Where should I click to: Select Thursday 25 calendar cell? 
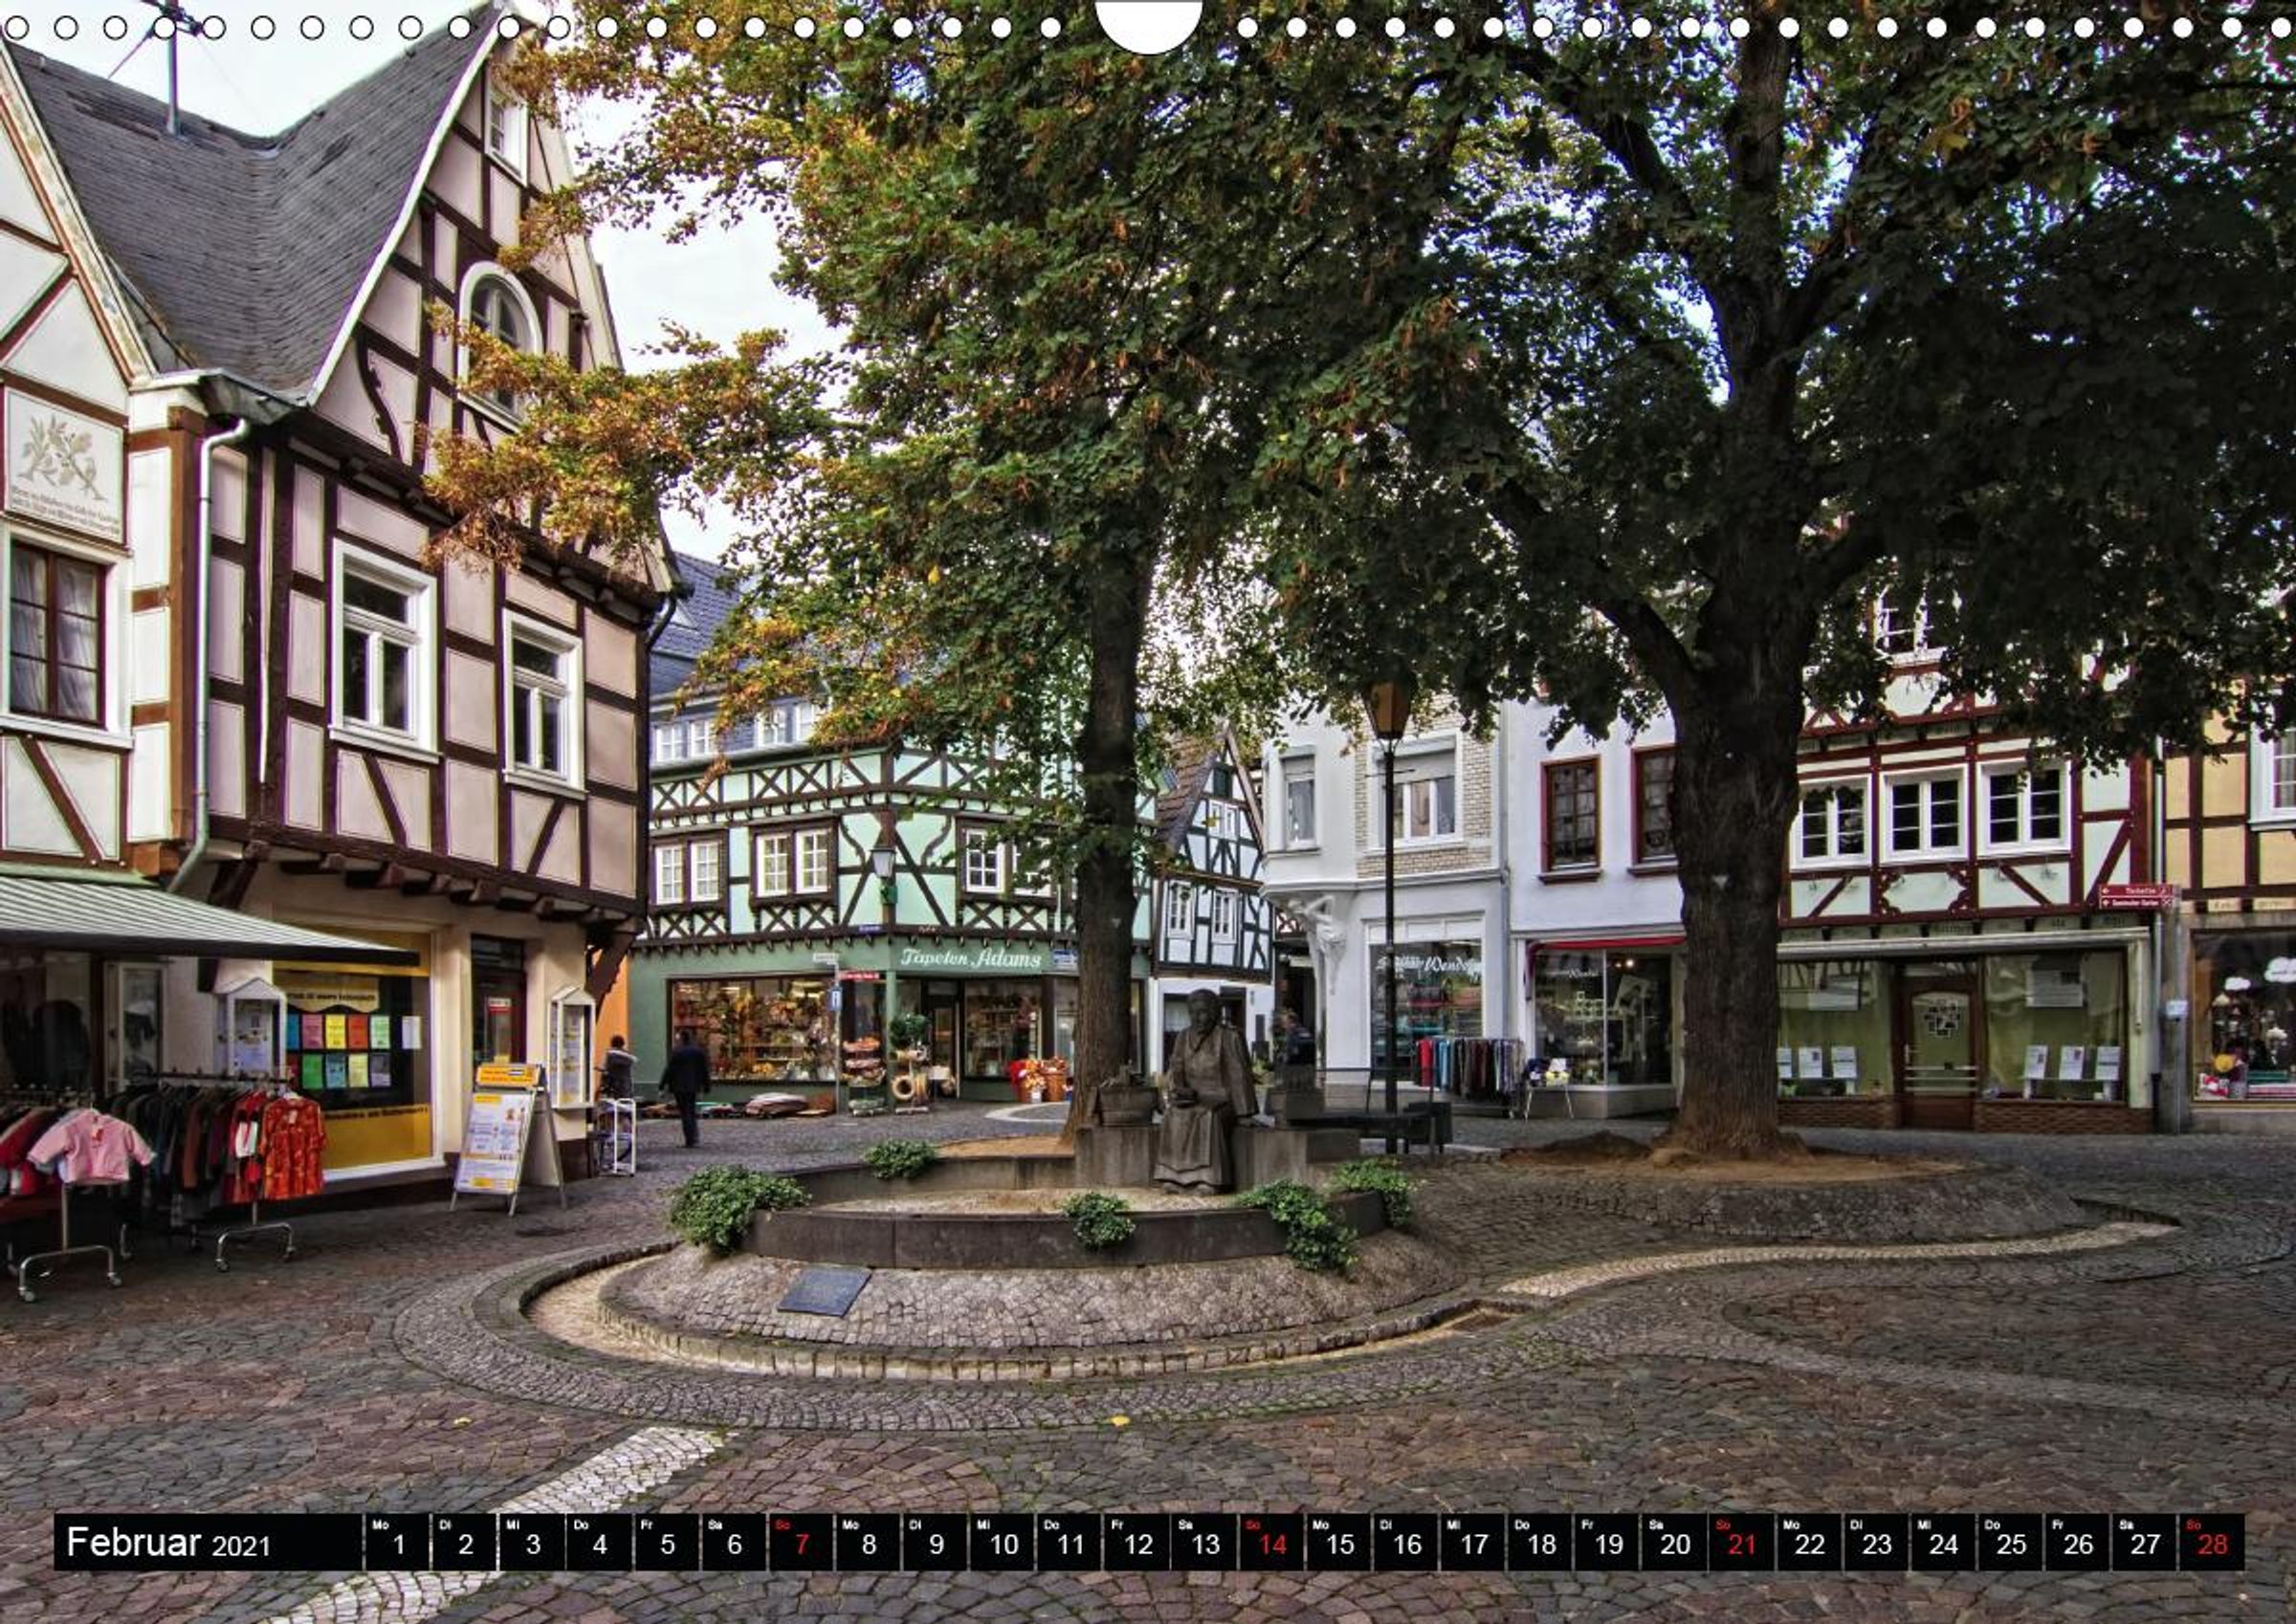(x=2009, y=1543)
